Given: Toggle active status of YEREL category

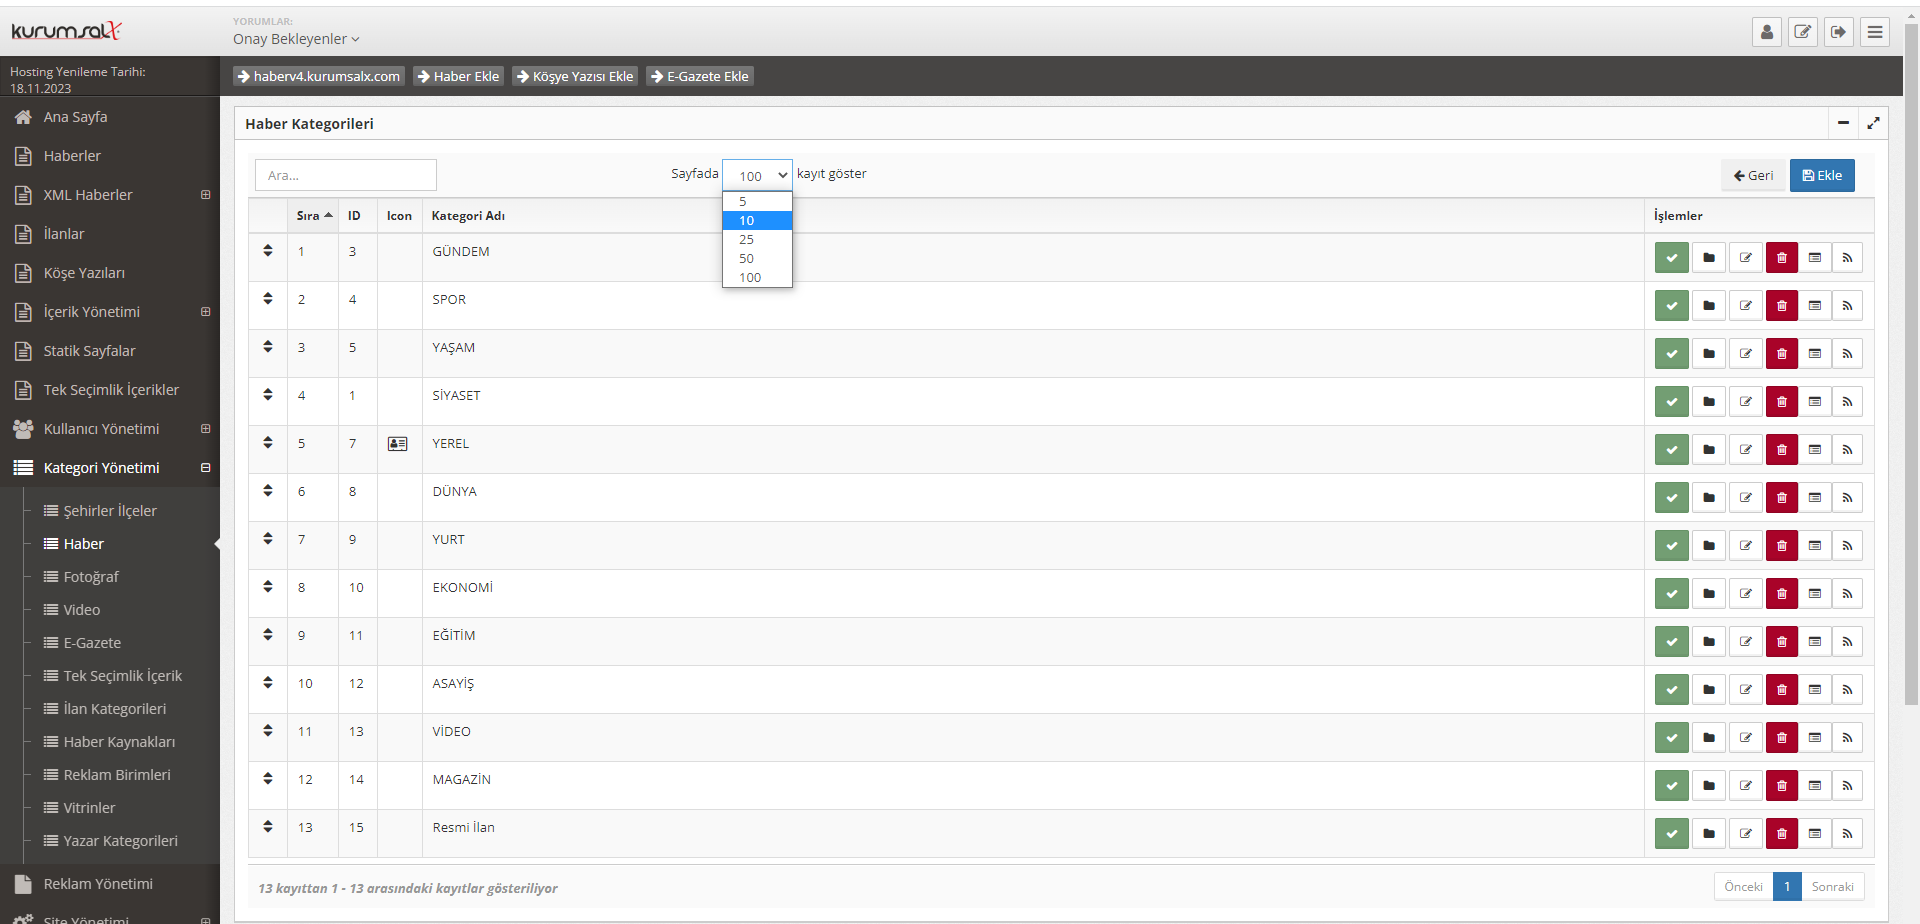Looking at the screenshot, I should click(1672, 450).
